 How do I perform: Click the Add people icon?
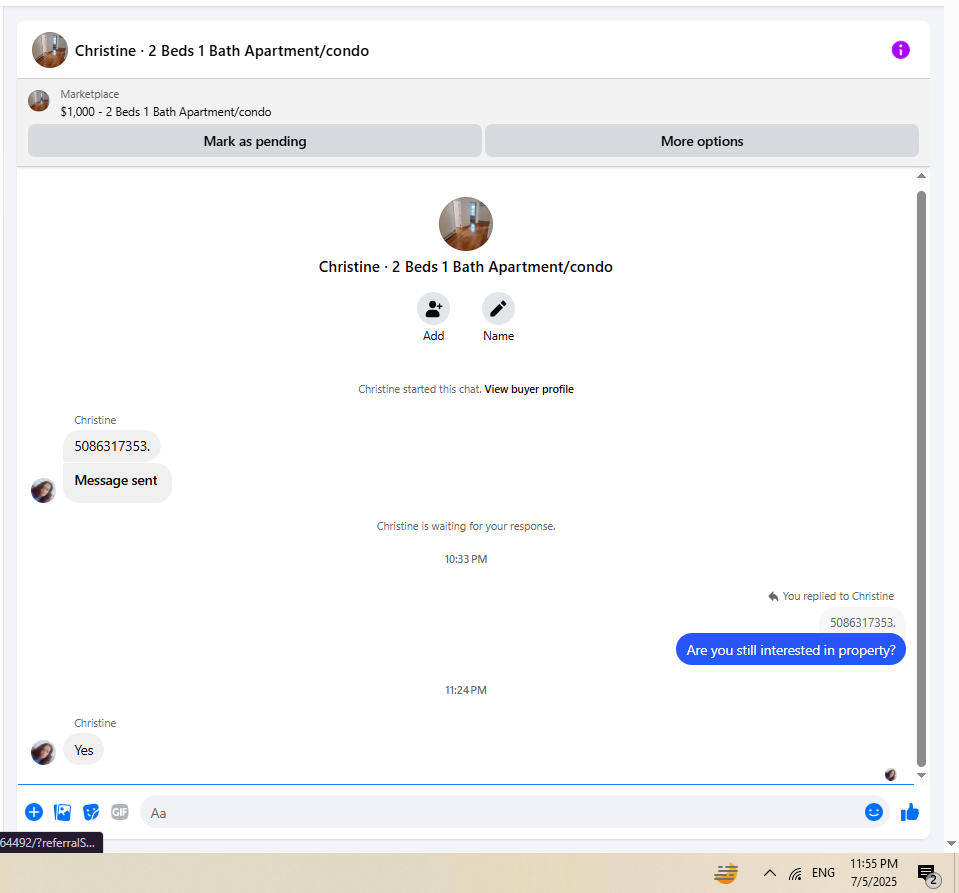pos(434,309)
